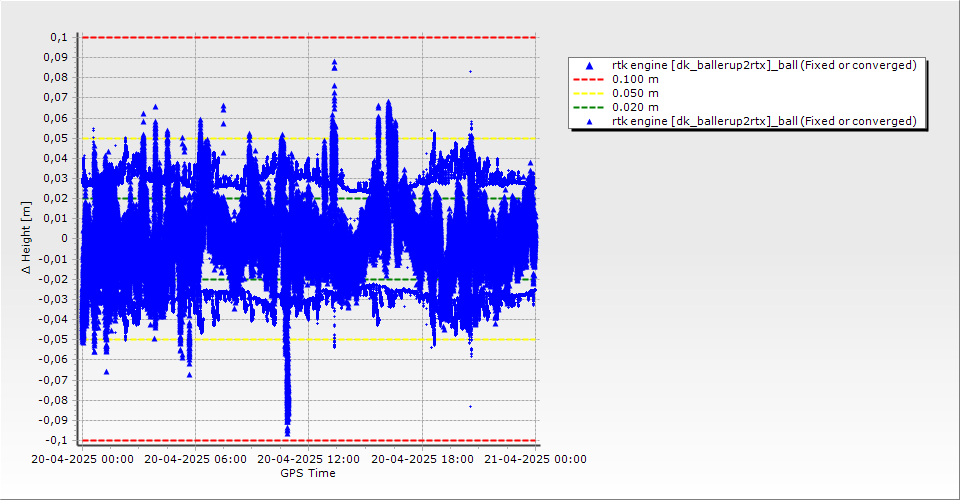Click the yellow dashed line legend swatch
This screenshot has width=960, height=500.
[588, 93]
